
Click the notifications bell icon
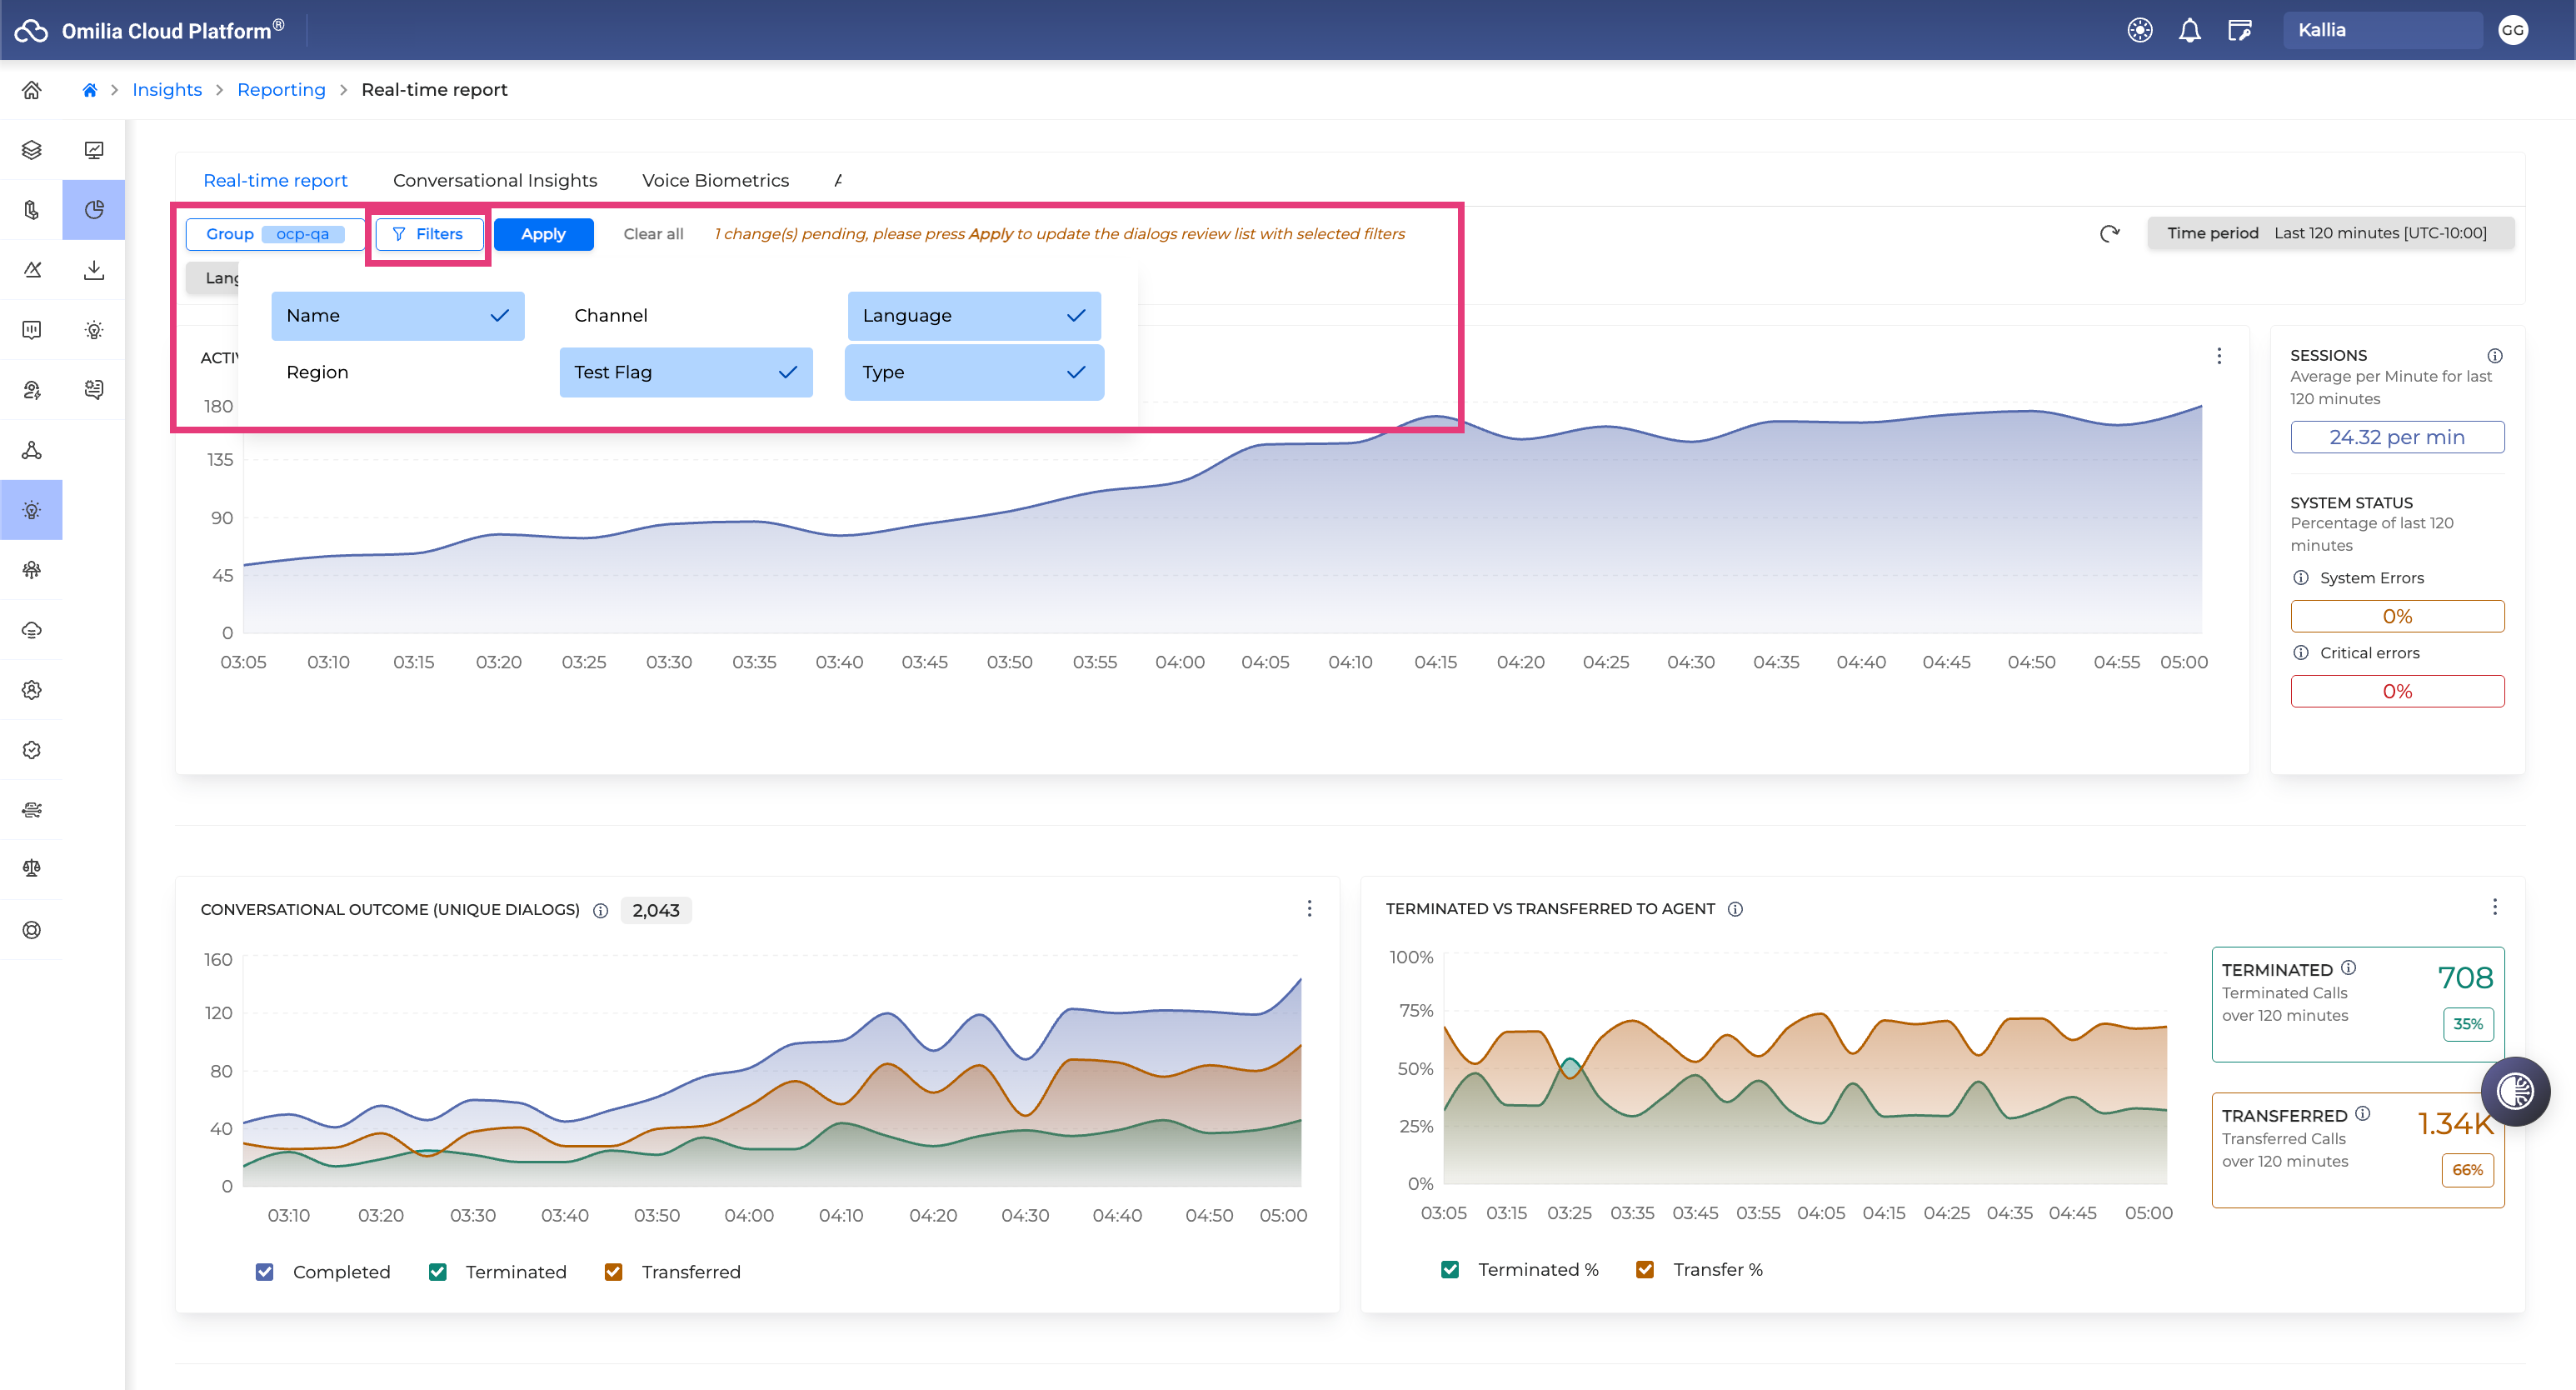(2189, 30)
